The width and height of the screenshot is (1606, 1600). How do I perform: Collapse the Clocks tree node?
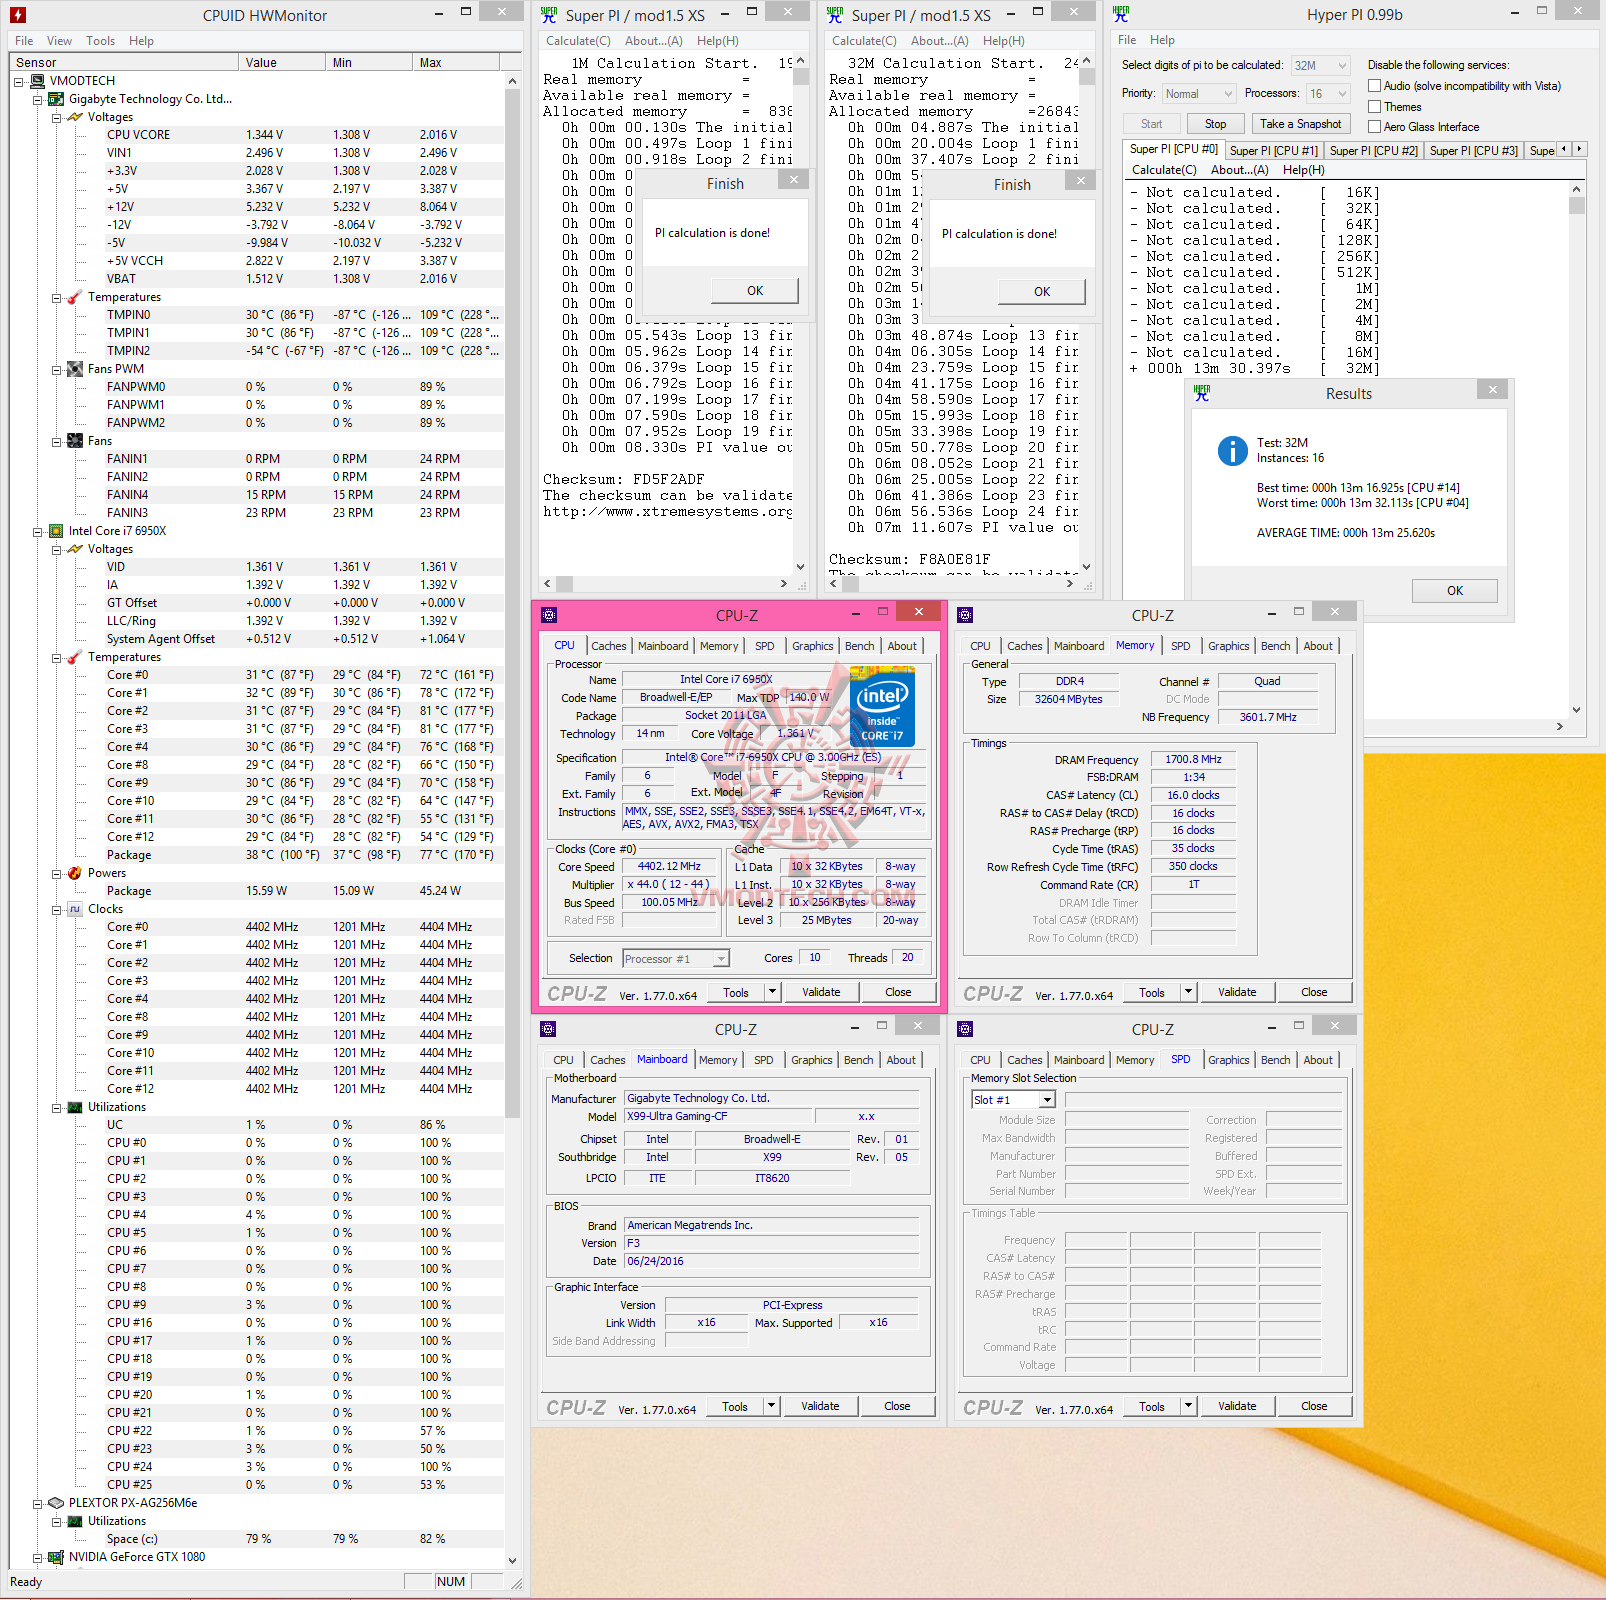[x=57, y=909]
